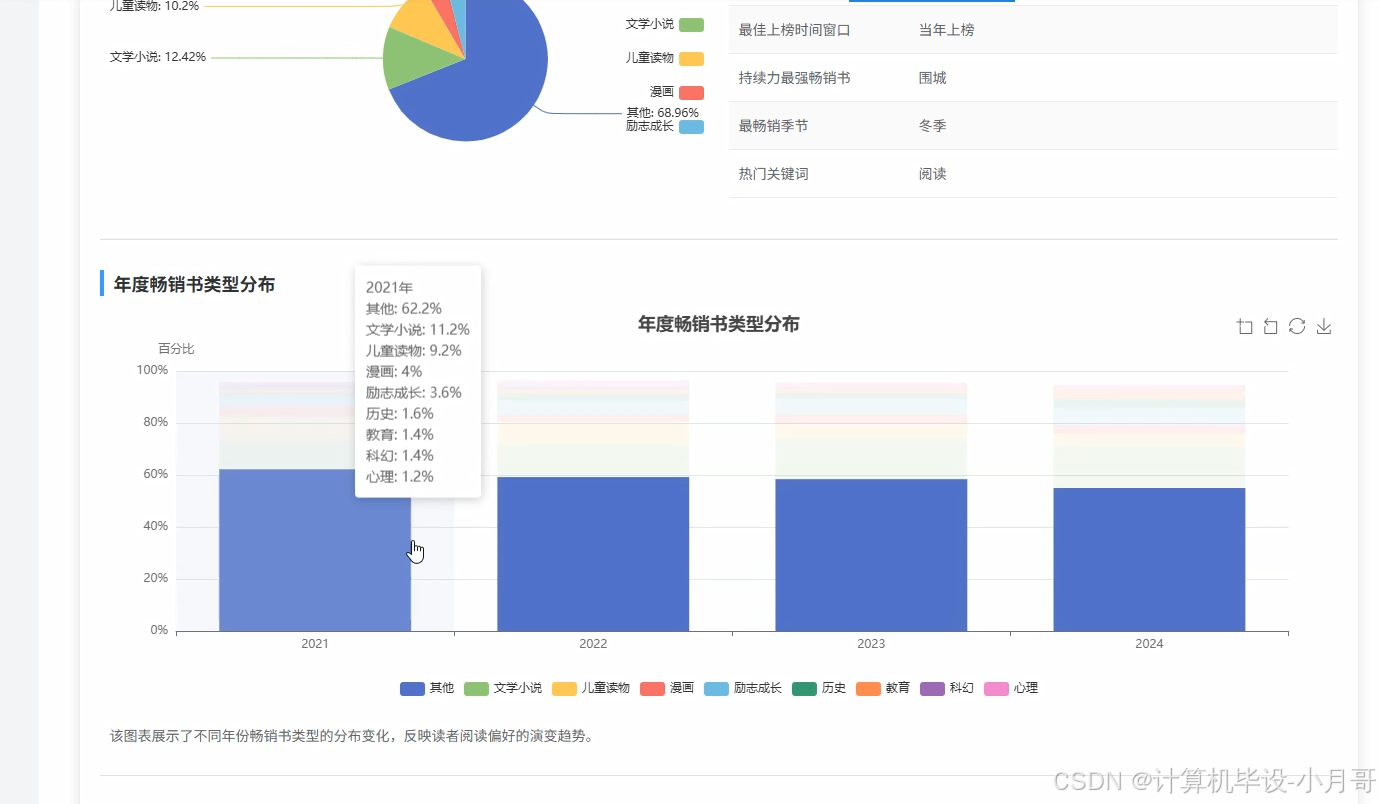Download the chart image via the save icon
The width and height of the screenshot is (1380, 804).
click(1323, 326)
